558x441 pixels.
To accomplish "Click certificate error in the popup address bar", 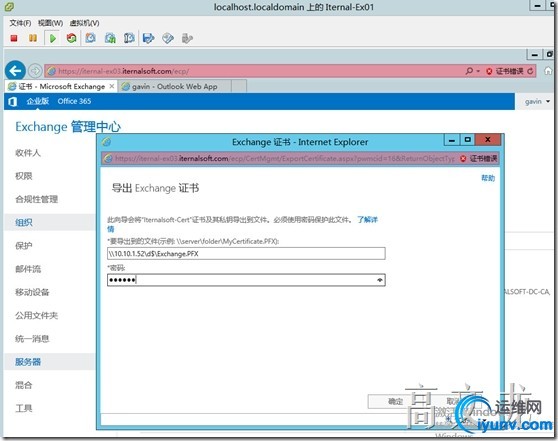I will tap(479, 158).
